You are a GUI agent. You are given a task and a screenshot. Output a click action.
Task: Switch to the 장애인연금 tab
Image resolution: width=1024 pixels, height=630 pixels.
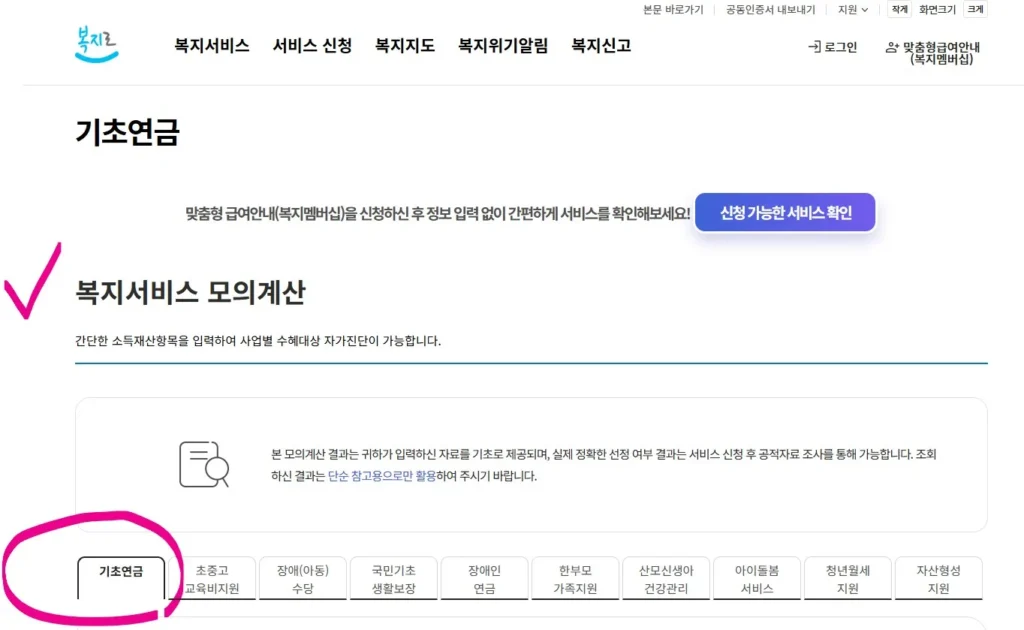click(484, 570)
